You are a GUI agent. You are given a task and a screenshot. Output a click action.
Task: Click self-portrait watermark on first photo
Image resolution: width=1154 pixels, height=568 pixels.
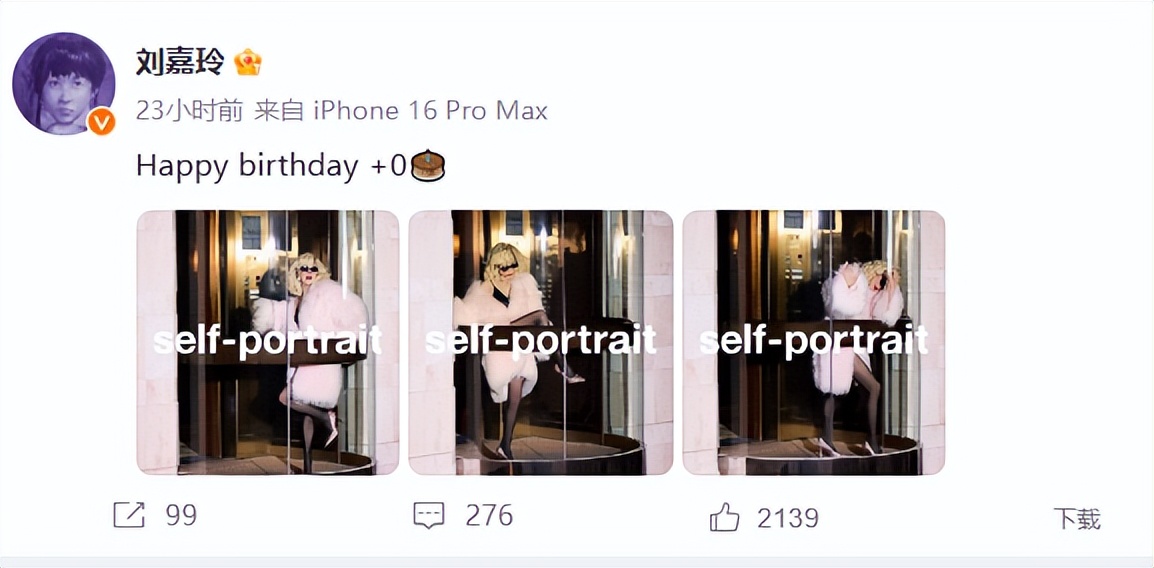click(267, 342)
